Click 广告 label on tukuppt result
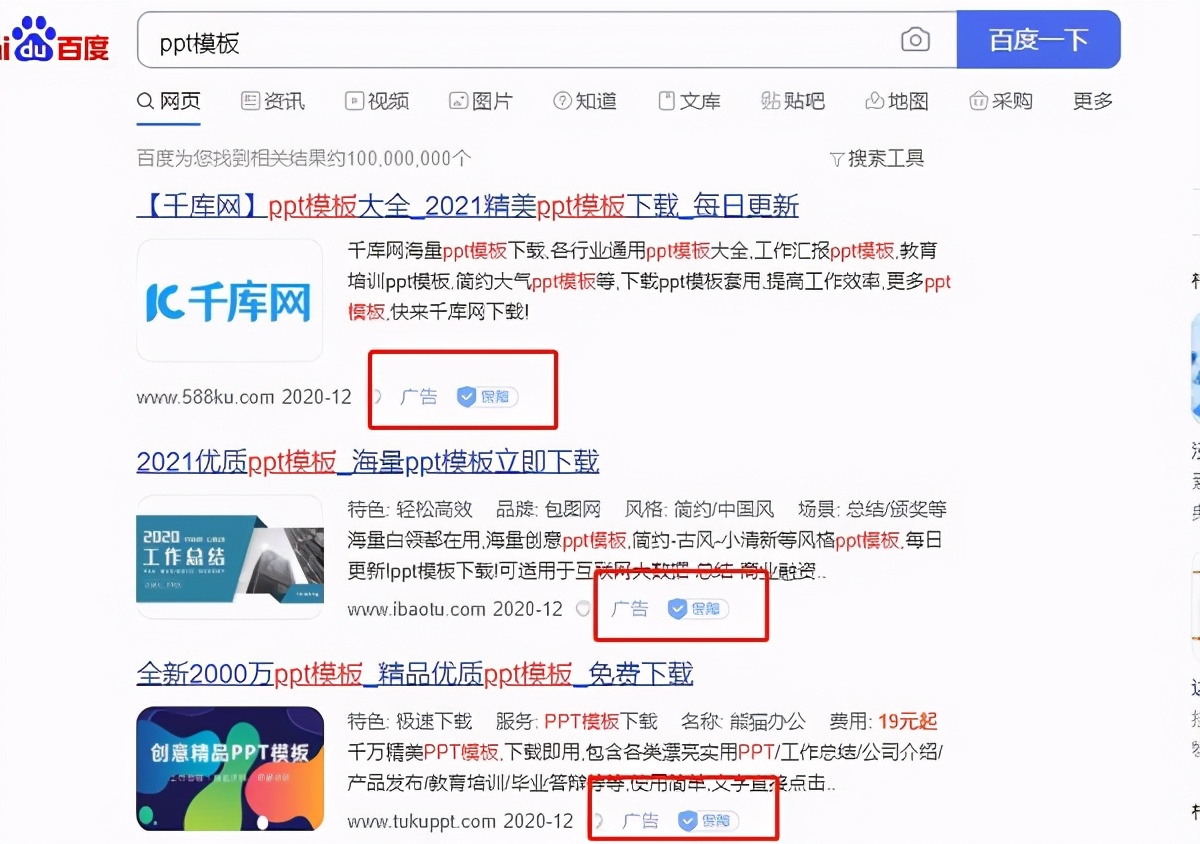This screenshot has width=1200, height=844. [x=641, y=821]
